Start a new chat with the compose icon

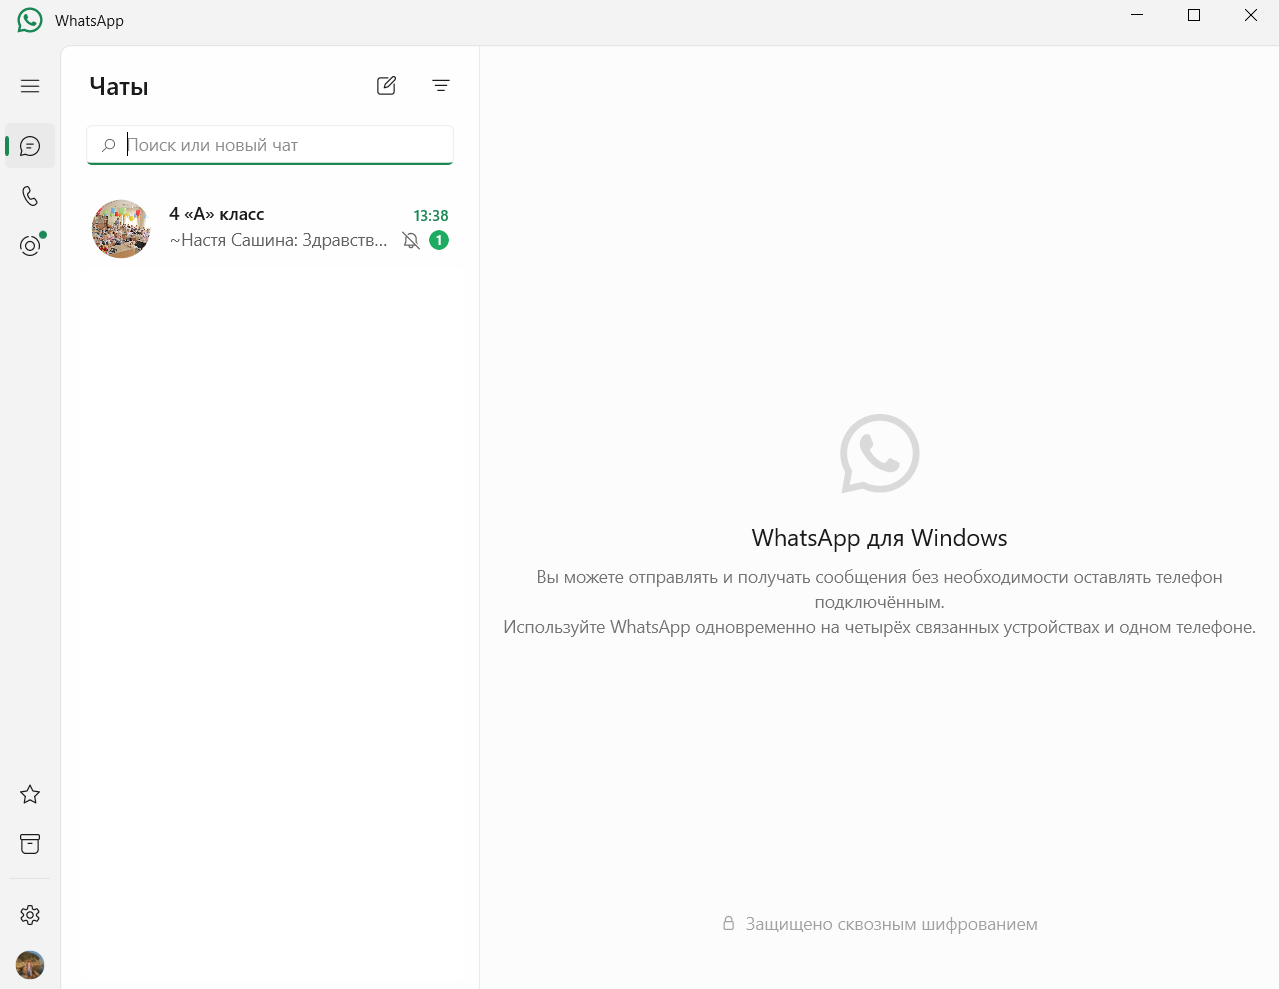386,86
